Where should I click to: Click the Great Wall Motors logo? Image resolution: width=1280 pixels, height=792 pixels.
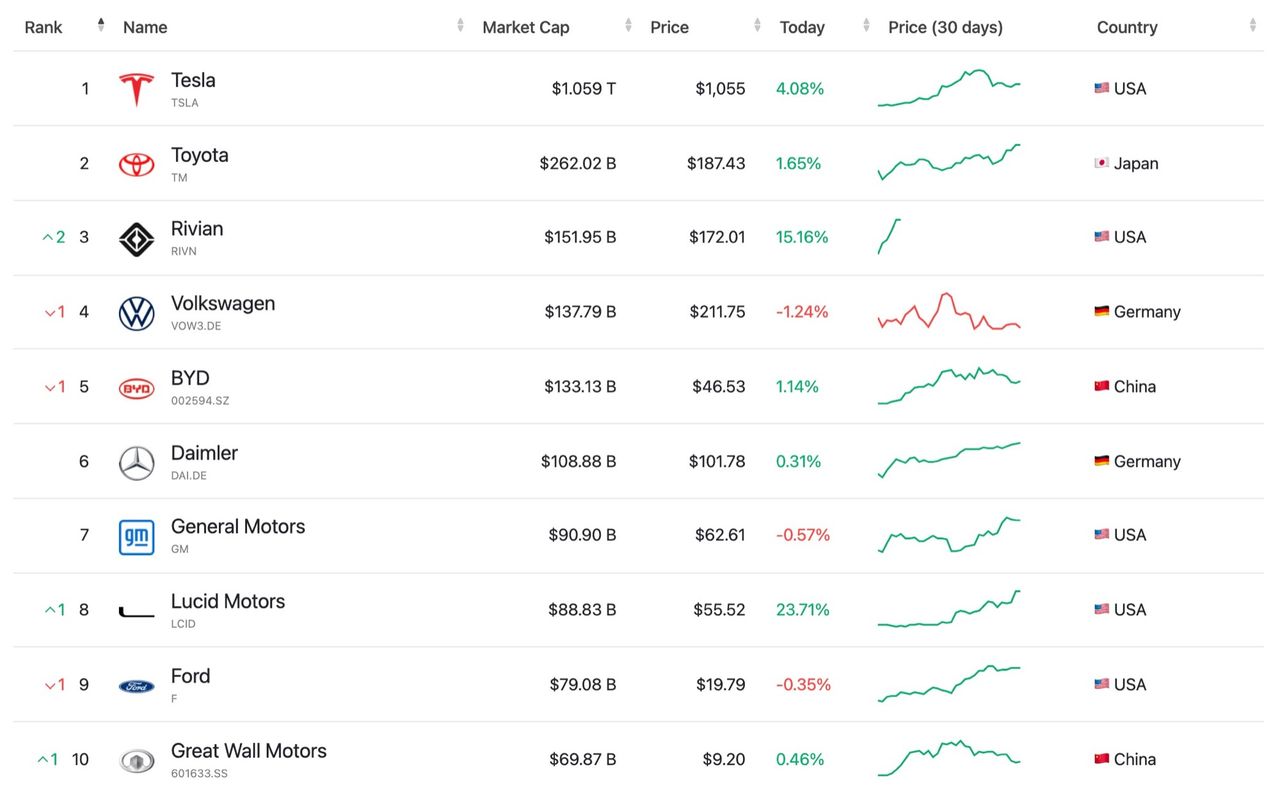(x=136, y=761)
